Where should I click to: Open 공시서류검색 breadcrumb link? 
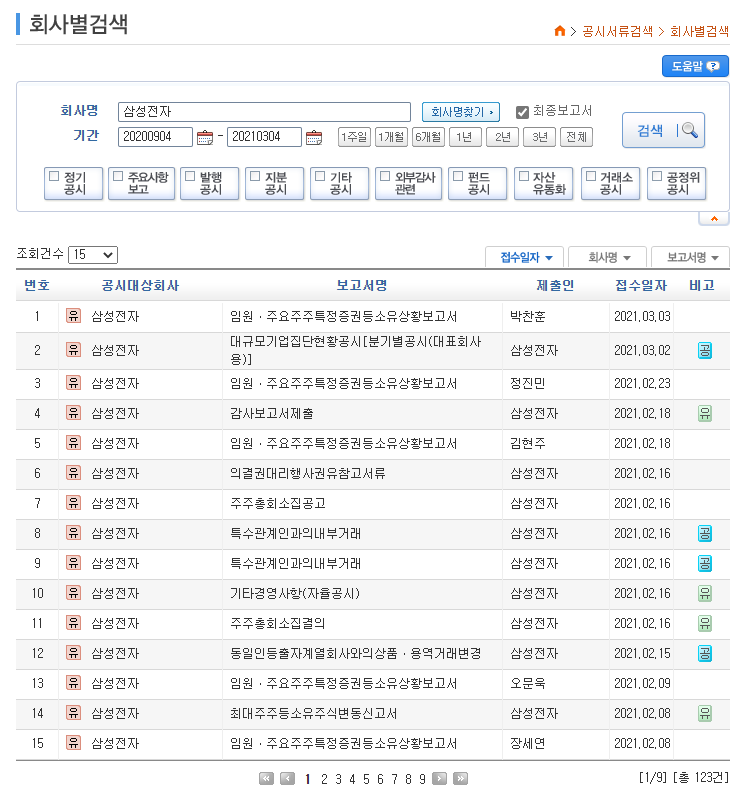coord(617,31)
